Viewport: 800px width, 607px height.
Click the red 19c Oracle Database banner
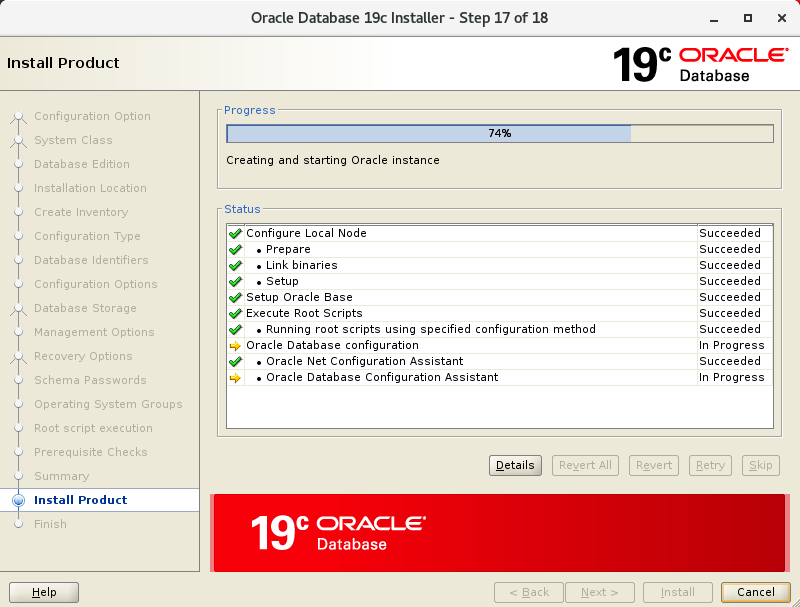pyautogui.click(x=499, y=533)
